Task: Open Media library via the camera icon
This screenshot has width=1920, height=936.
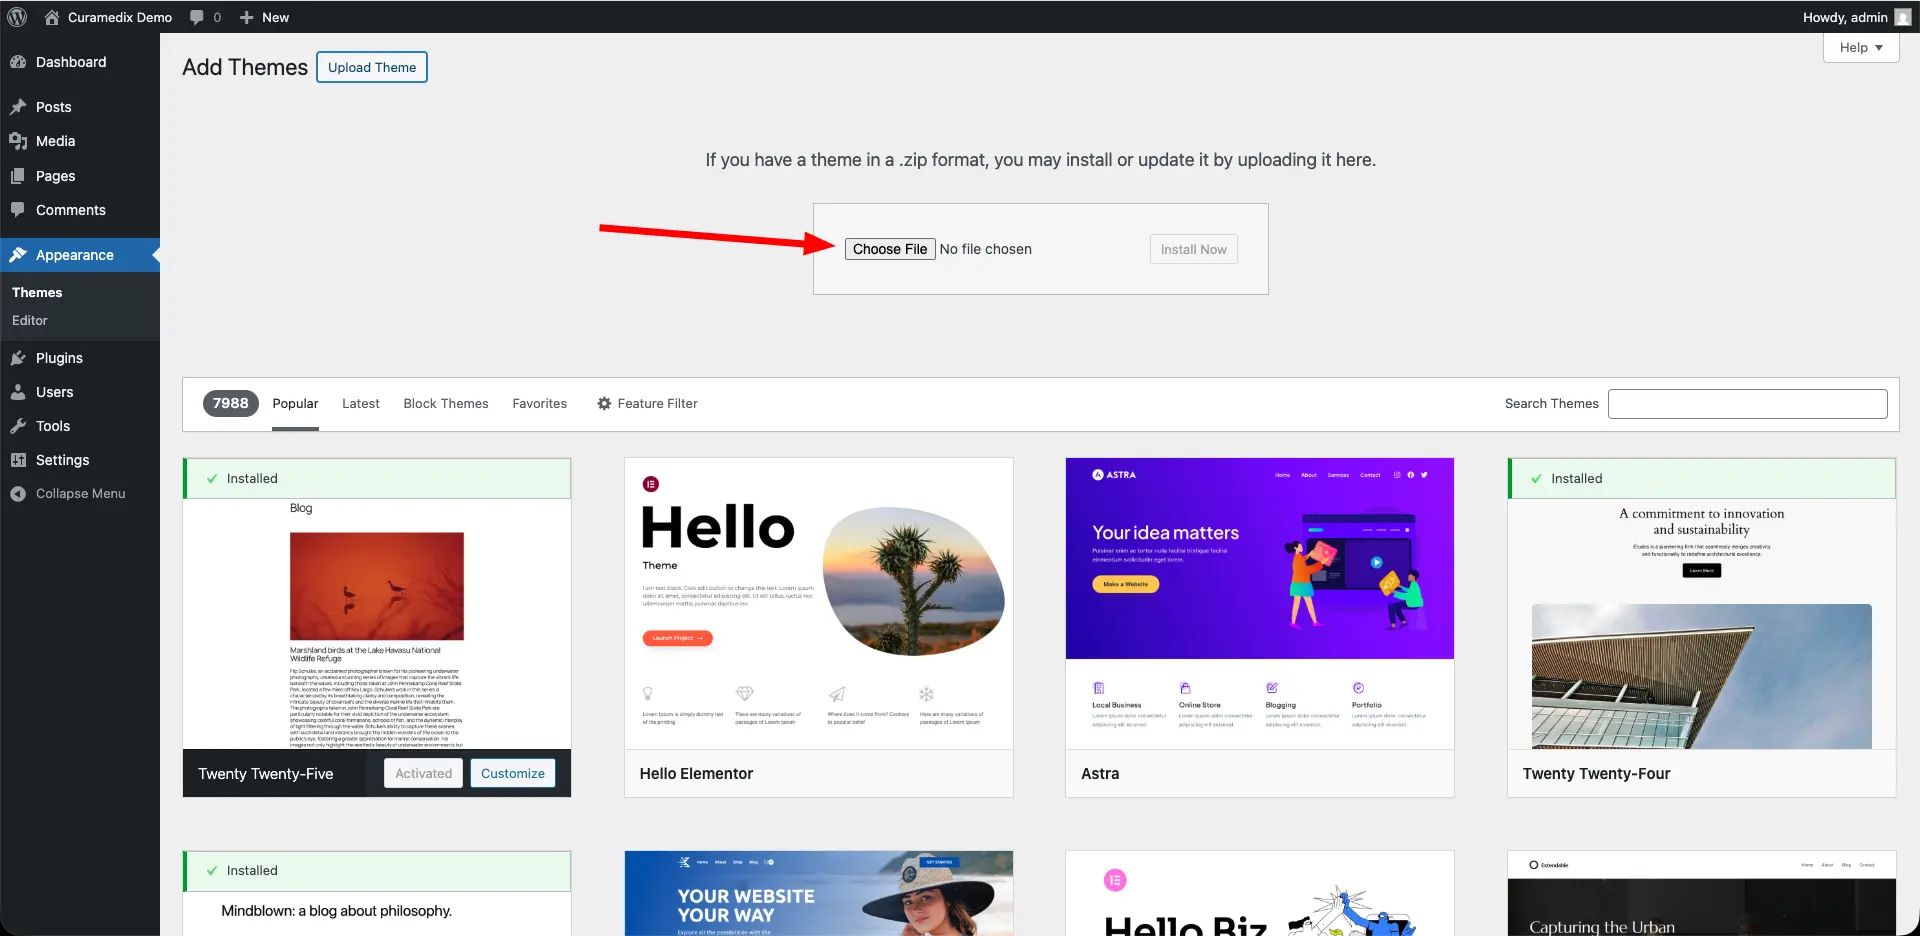Action: click(x=19, y=141)
